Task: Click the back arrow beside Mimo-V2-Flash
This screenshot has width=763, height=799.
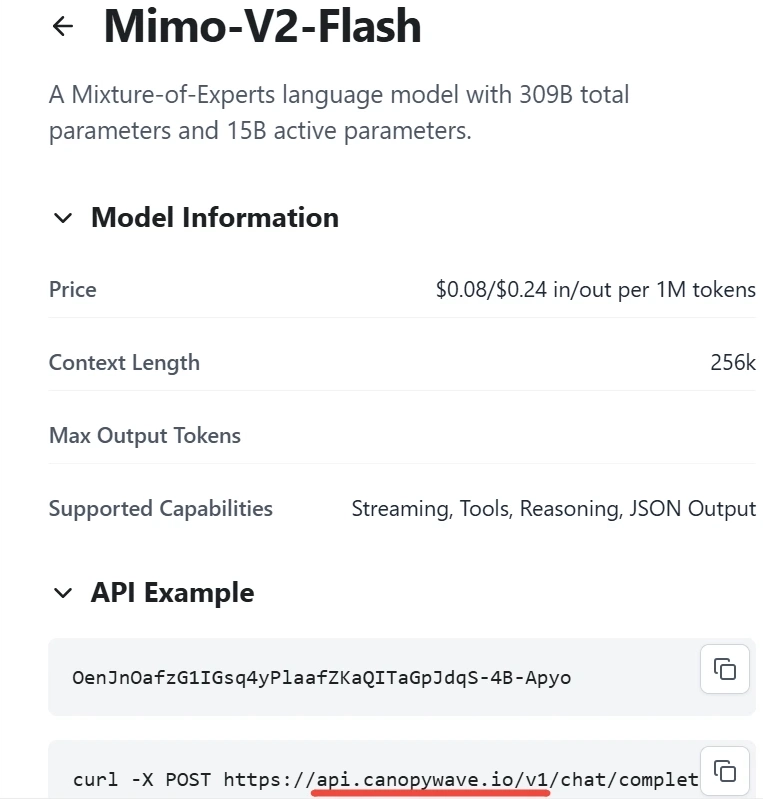Action: pos(63,27)
